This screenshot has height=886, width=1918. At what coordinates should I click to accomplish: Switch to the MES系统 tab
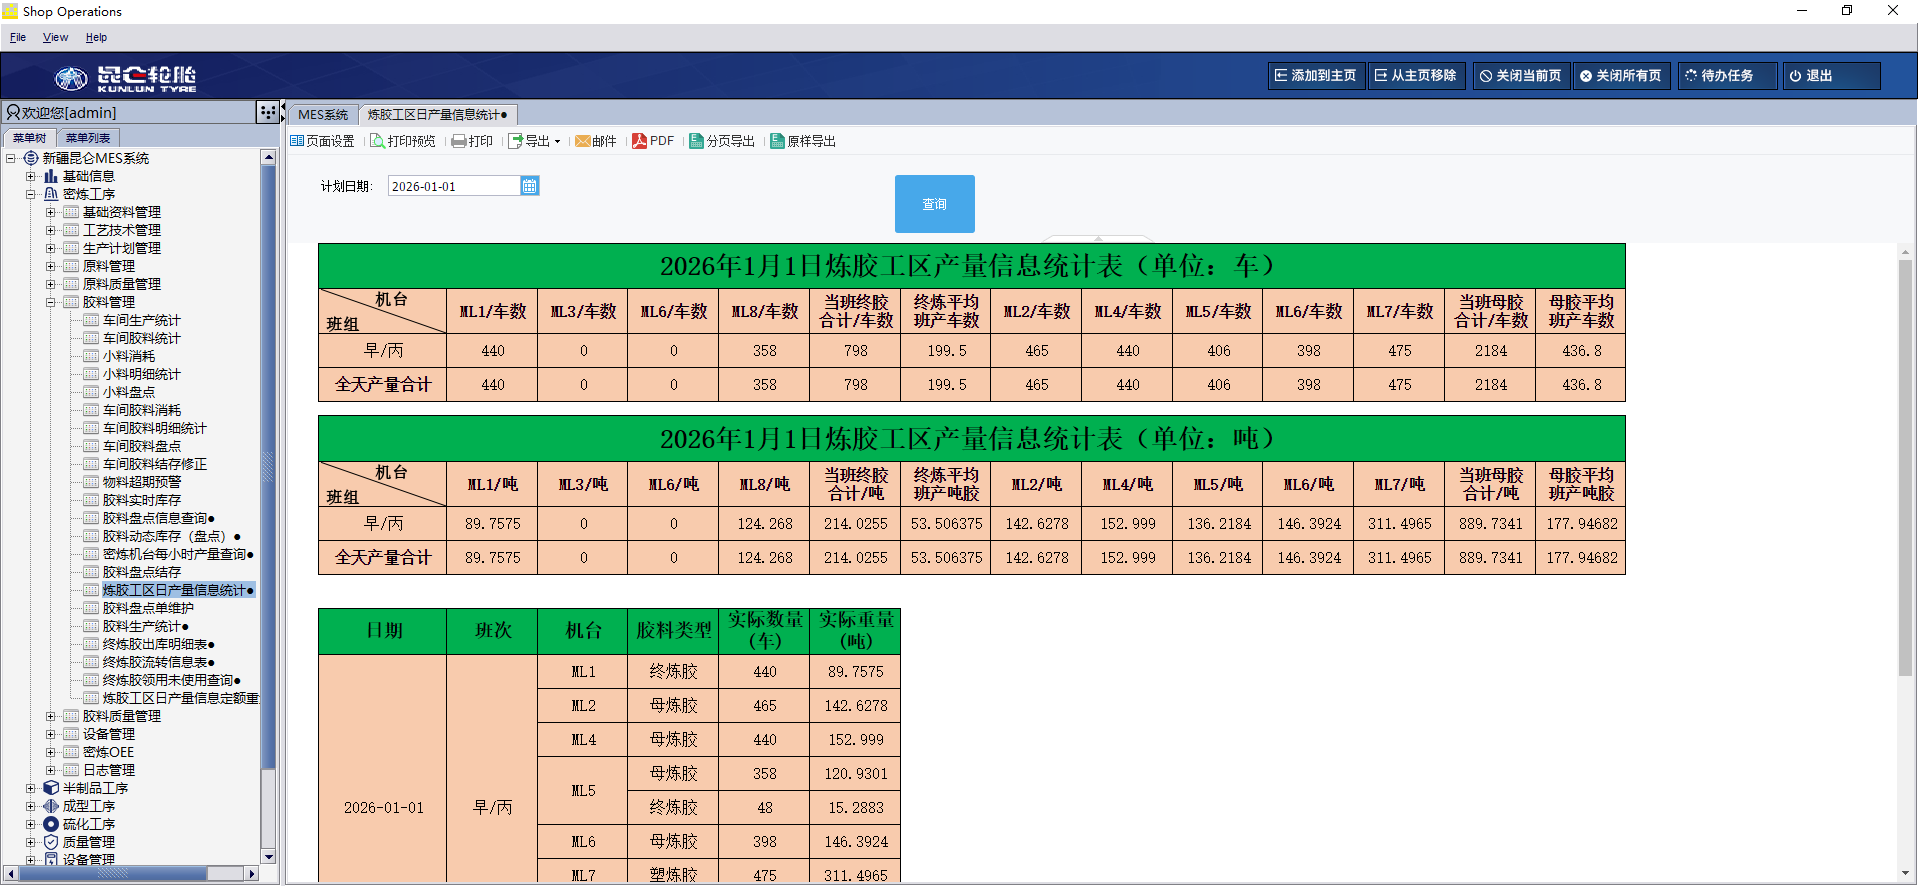pos(323,115)
